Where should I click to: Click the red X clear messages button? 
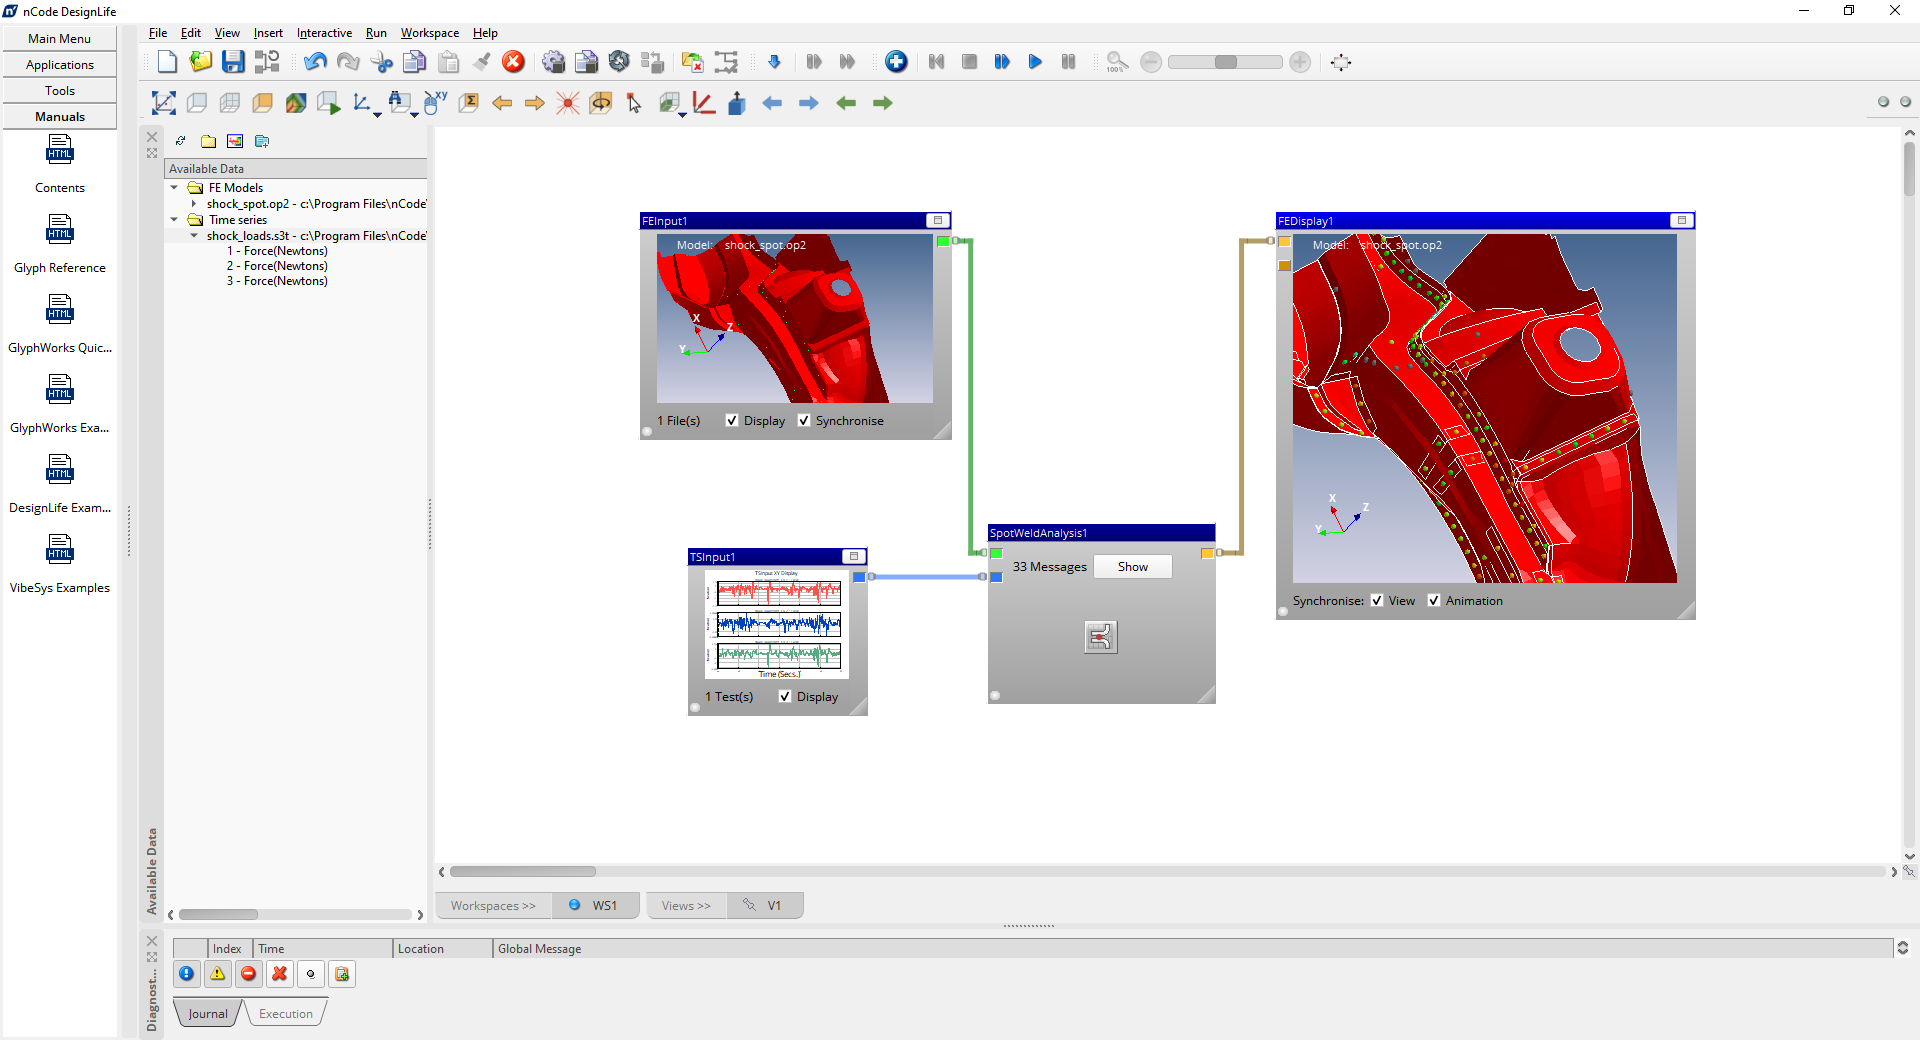click(x=280, y=974)
